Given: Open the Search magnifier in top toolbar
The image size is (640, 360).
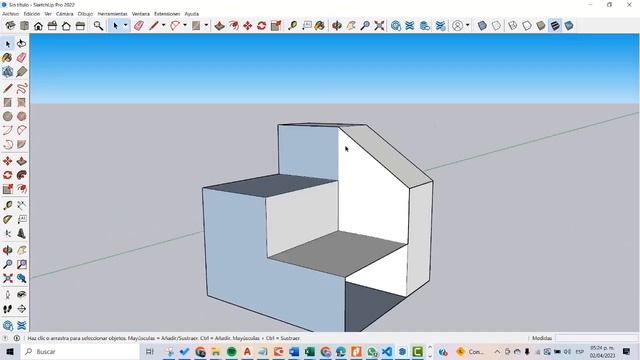Looking at the screenshot, I should pos(98,26).
